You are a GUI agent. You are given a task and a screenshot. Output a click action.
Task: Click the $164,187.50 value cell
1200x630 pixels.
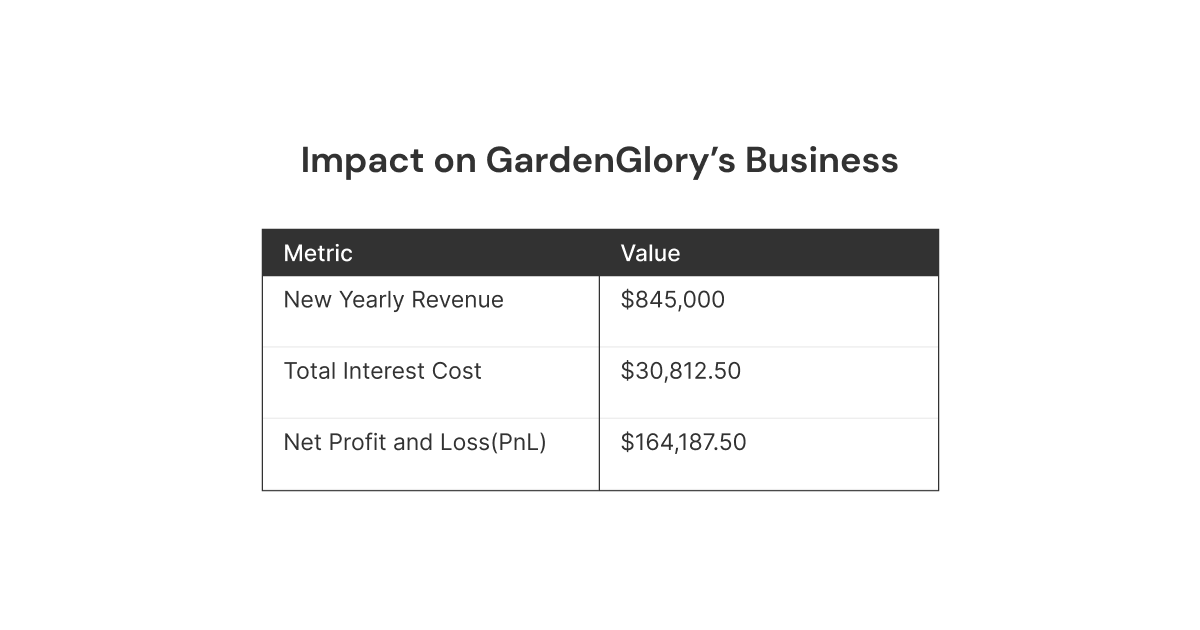(683, 442)
